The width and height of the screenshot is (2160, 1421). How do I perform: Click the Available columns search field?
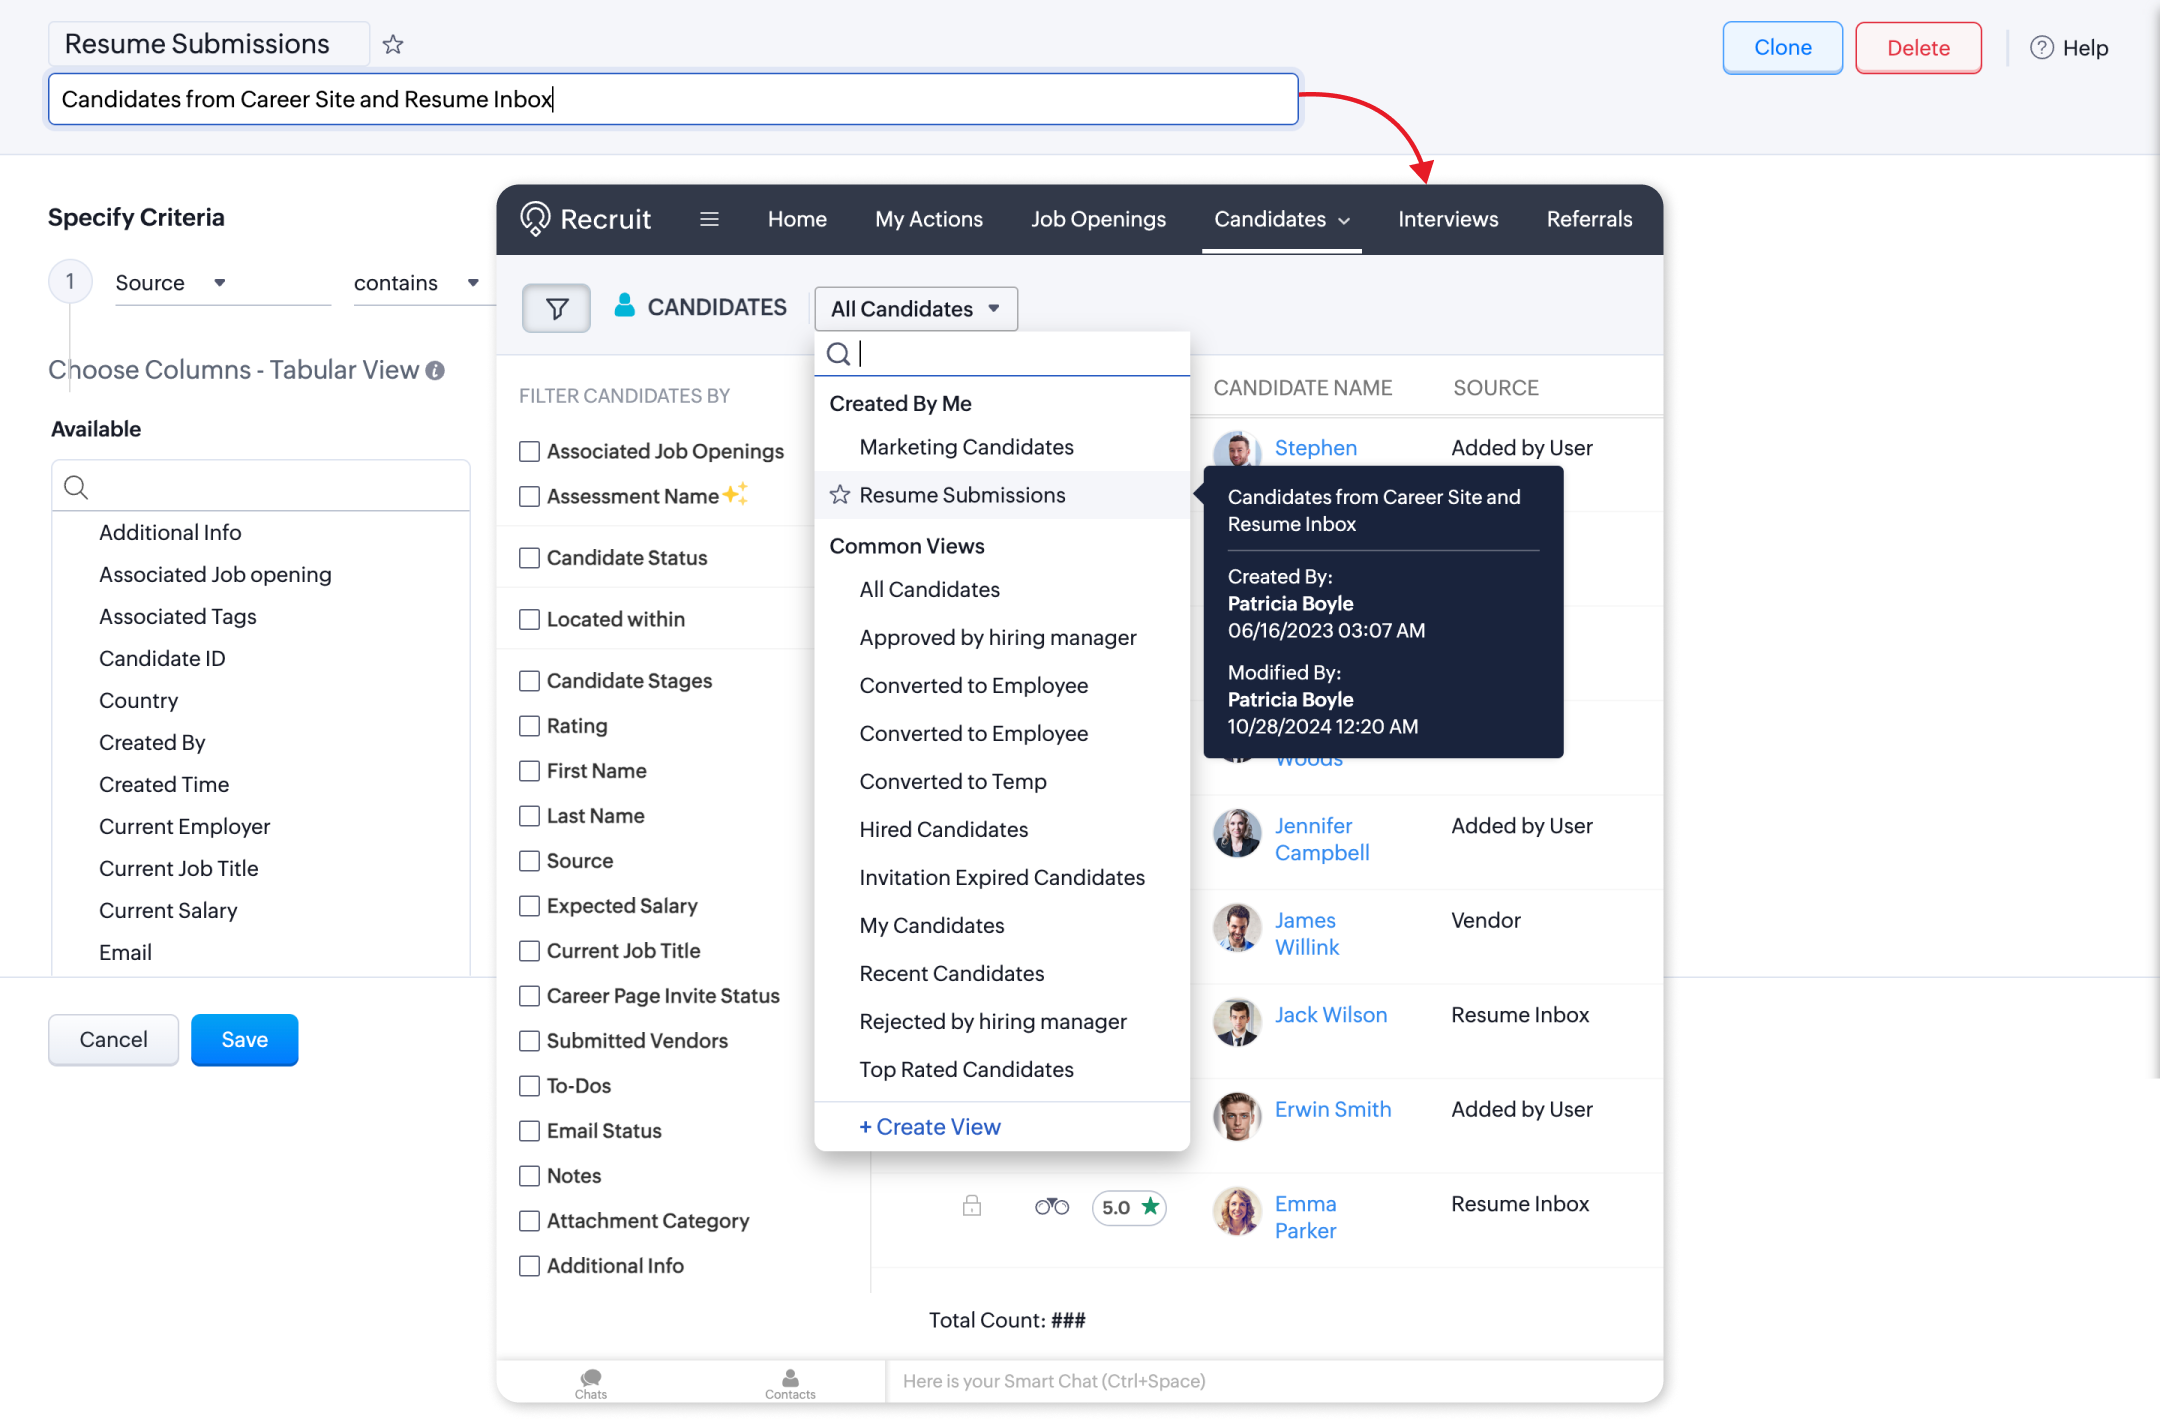pos(270,487)
